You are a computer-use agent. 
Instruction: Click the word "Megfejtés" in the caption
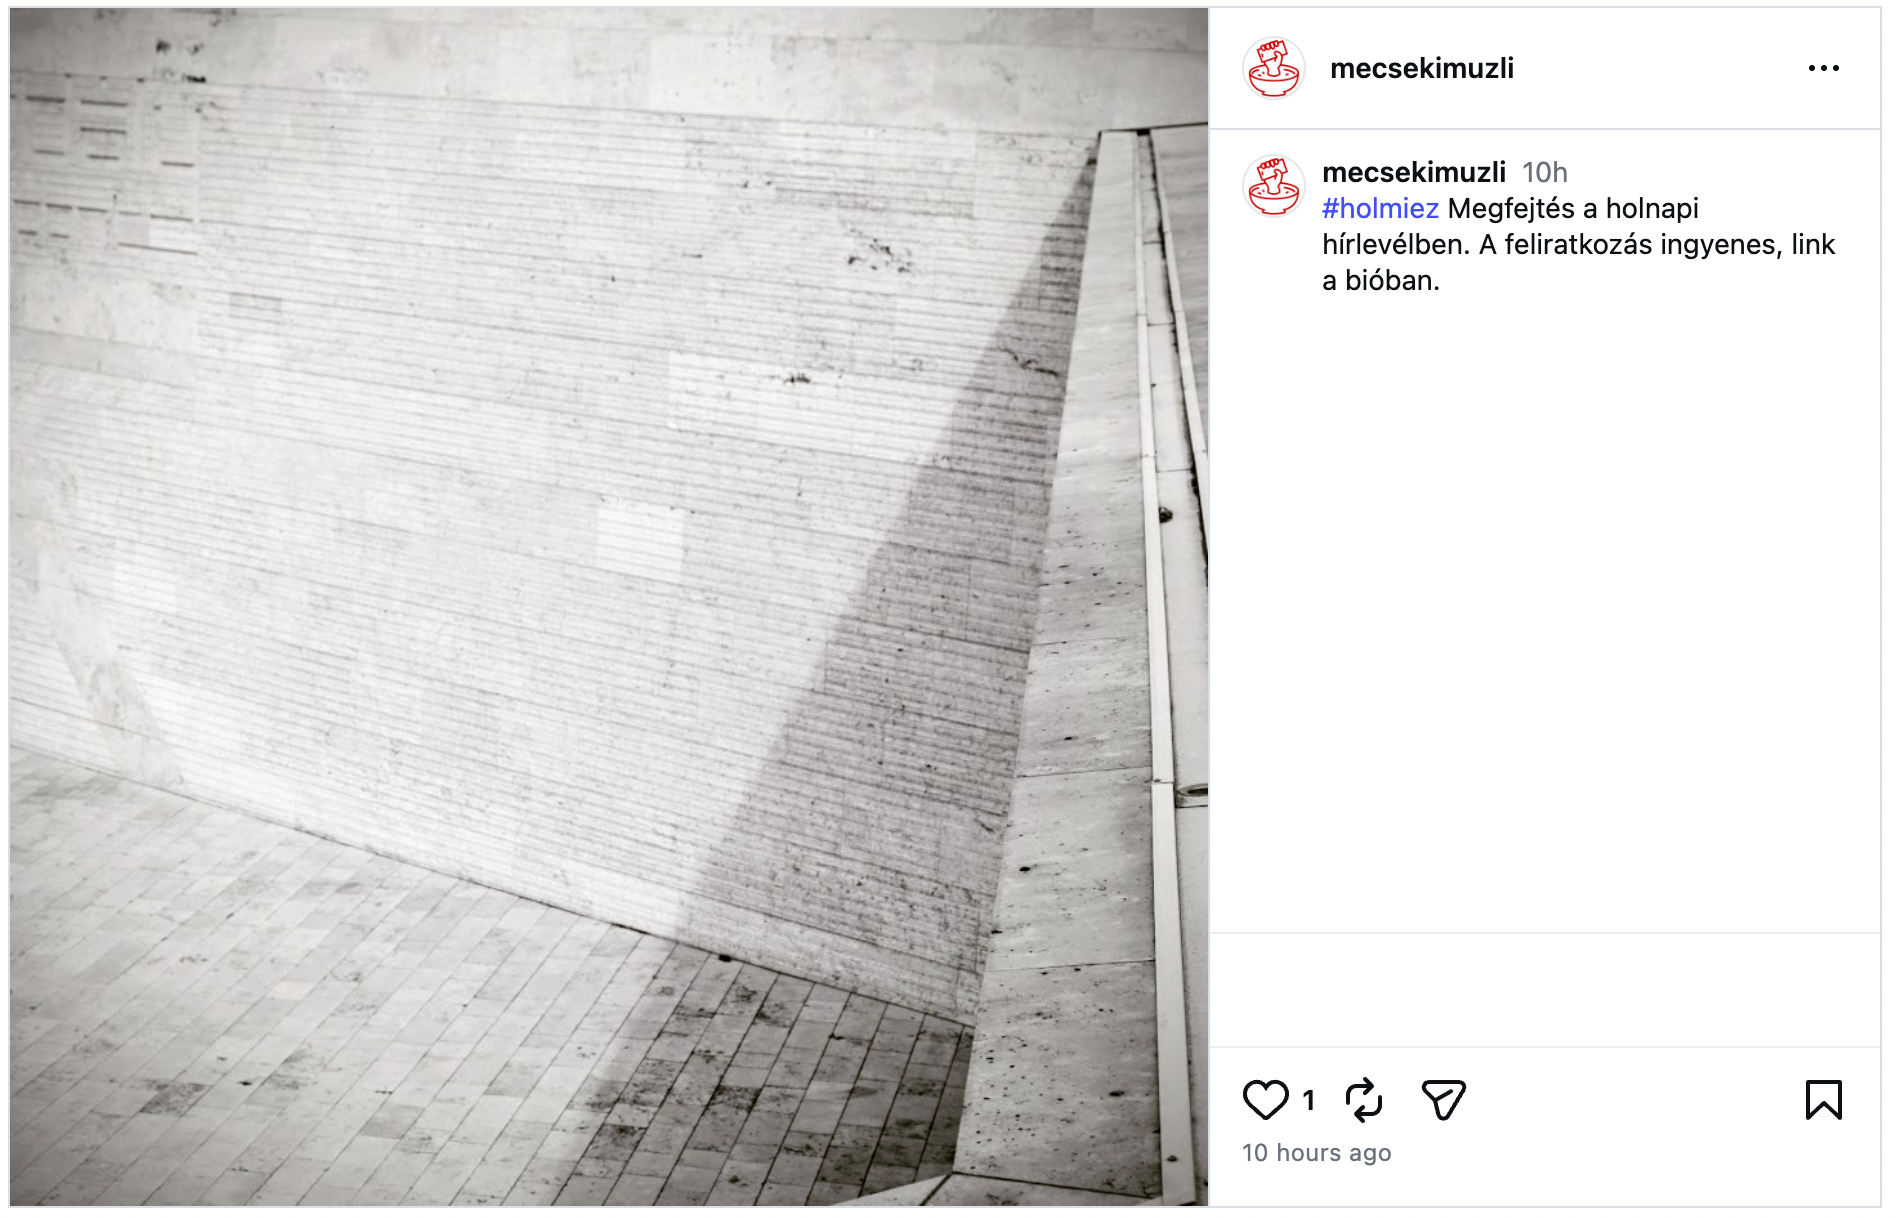1511,208
